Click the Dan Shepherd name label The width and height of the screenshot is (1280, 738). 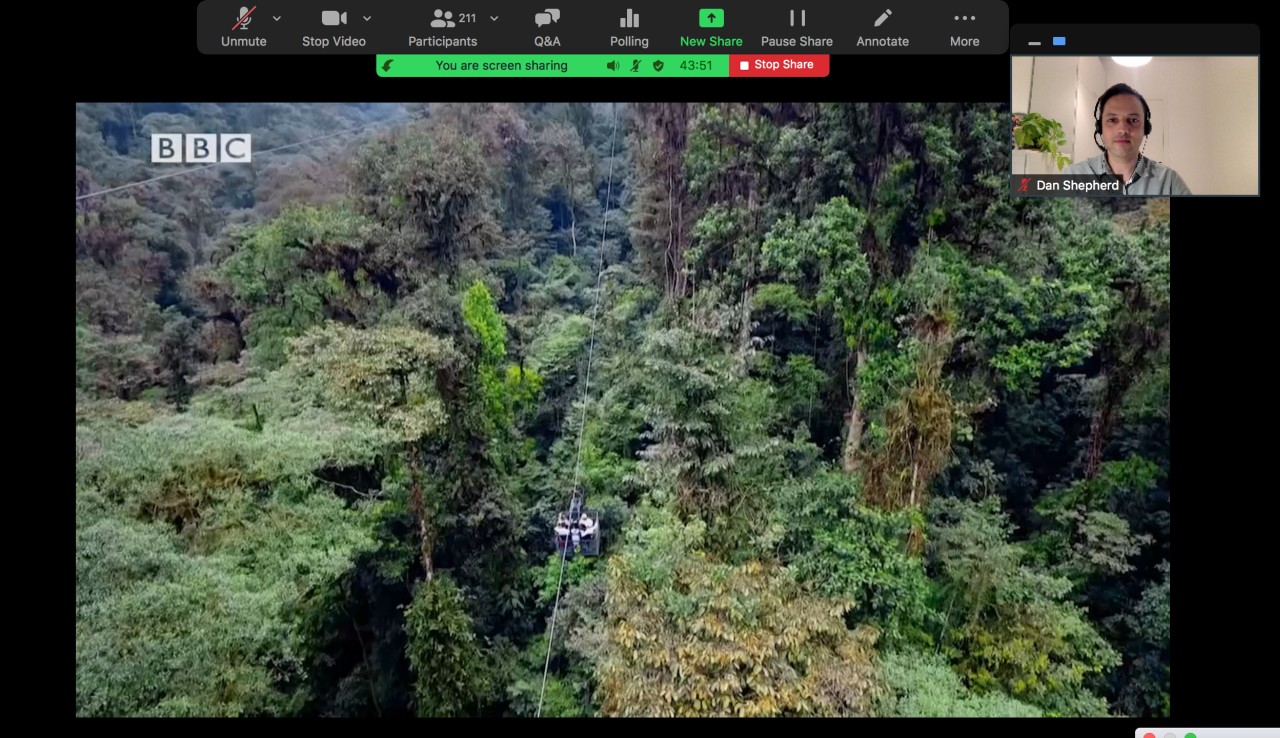click(1077, 185)
